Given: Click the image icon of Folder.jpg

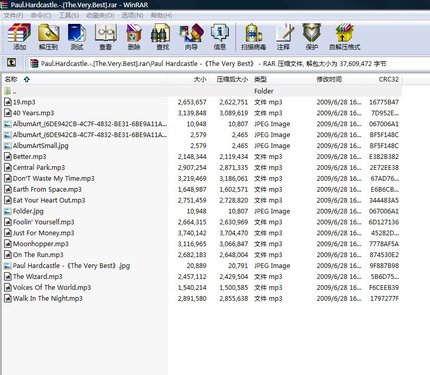Looking at the screenshot, I should click(8, 211).
